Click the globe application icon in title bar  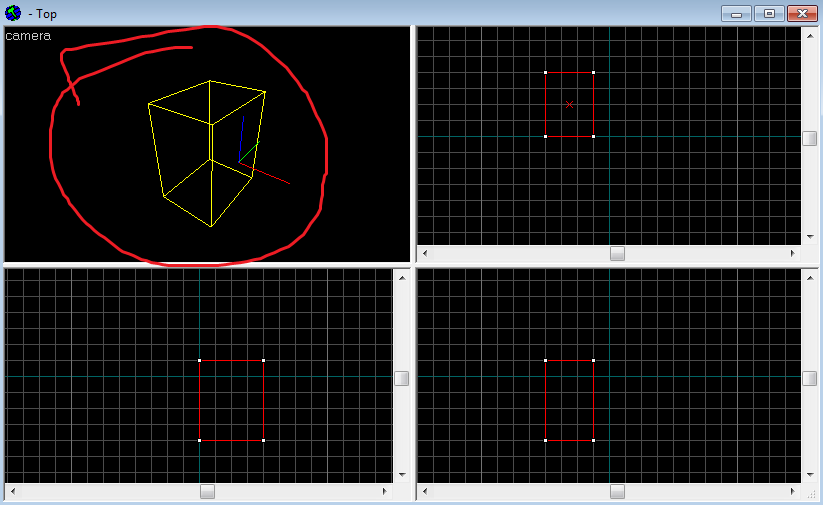13,13
